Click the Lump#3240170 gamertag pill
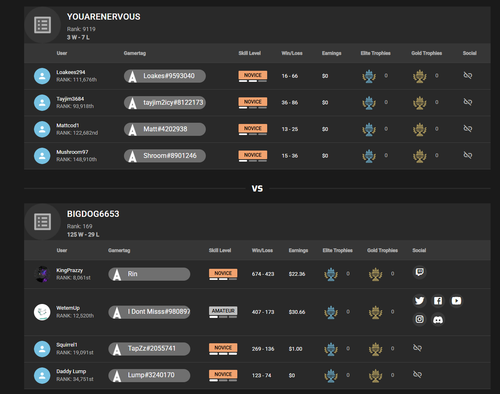 pos(149,375)
